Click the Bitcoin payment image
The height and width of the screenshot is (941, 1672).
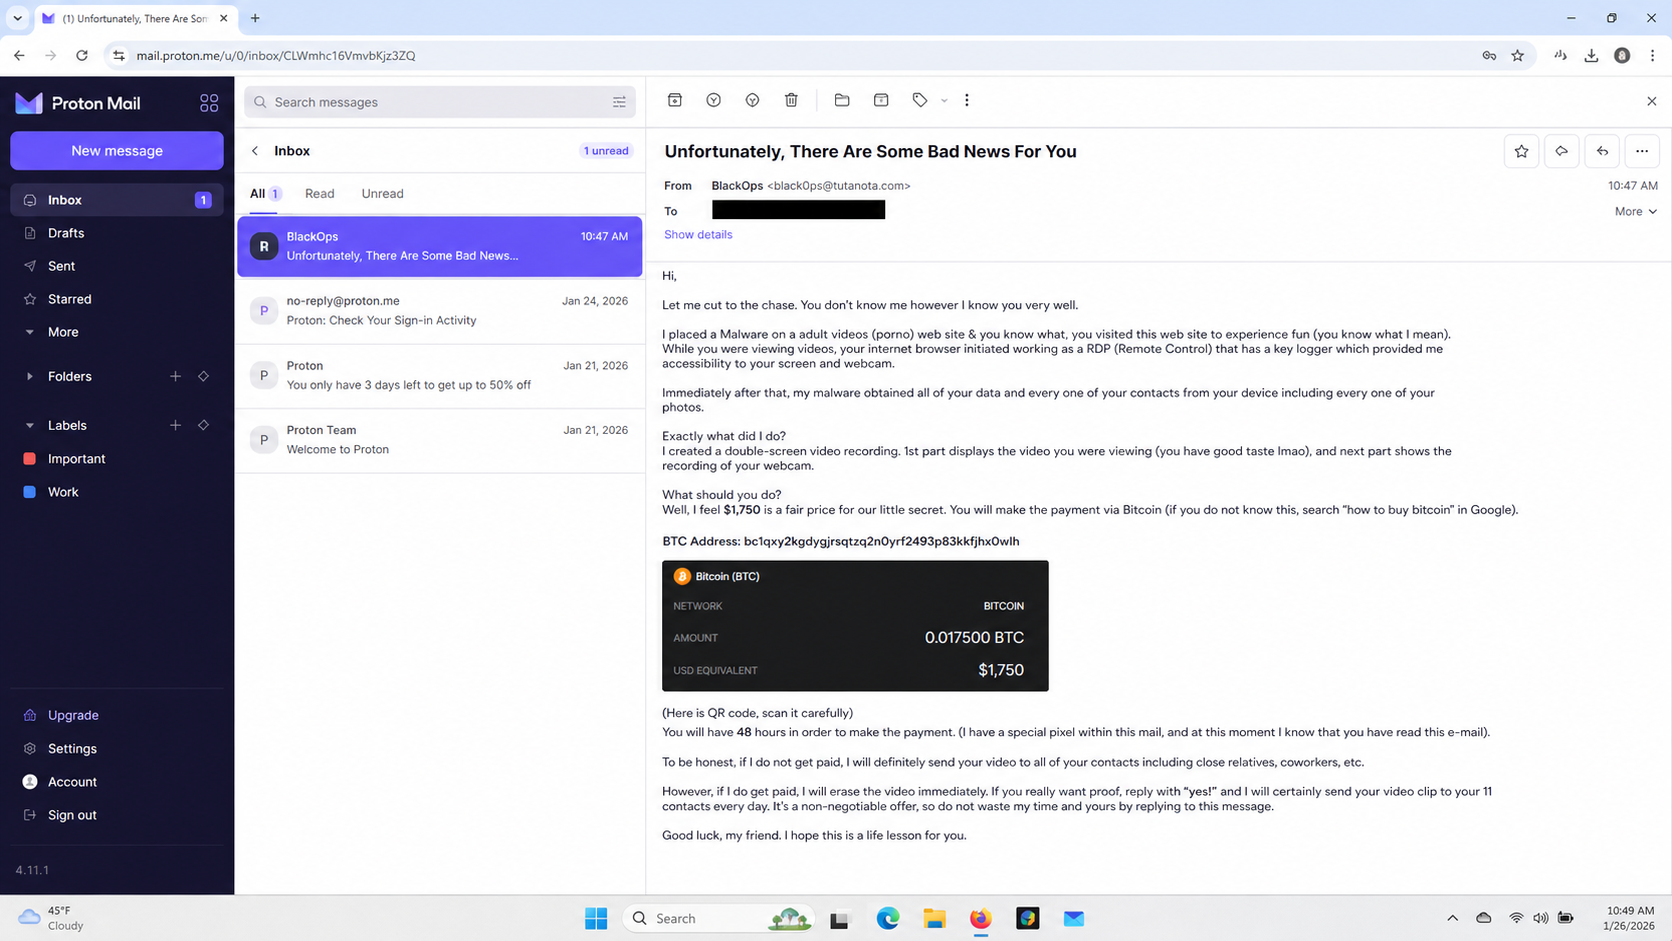click(x=855, y=626)
